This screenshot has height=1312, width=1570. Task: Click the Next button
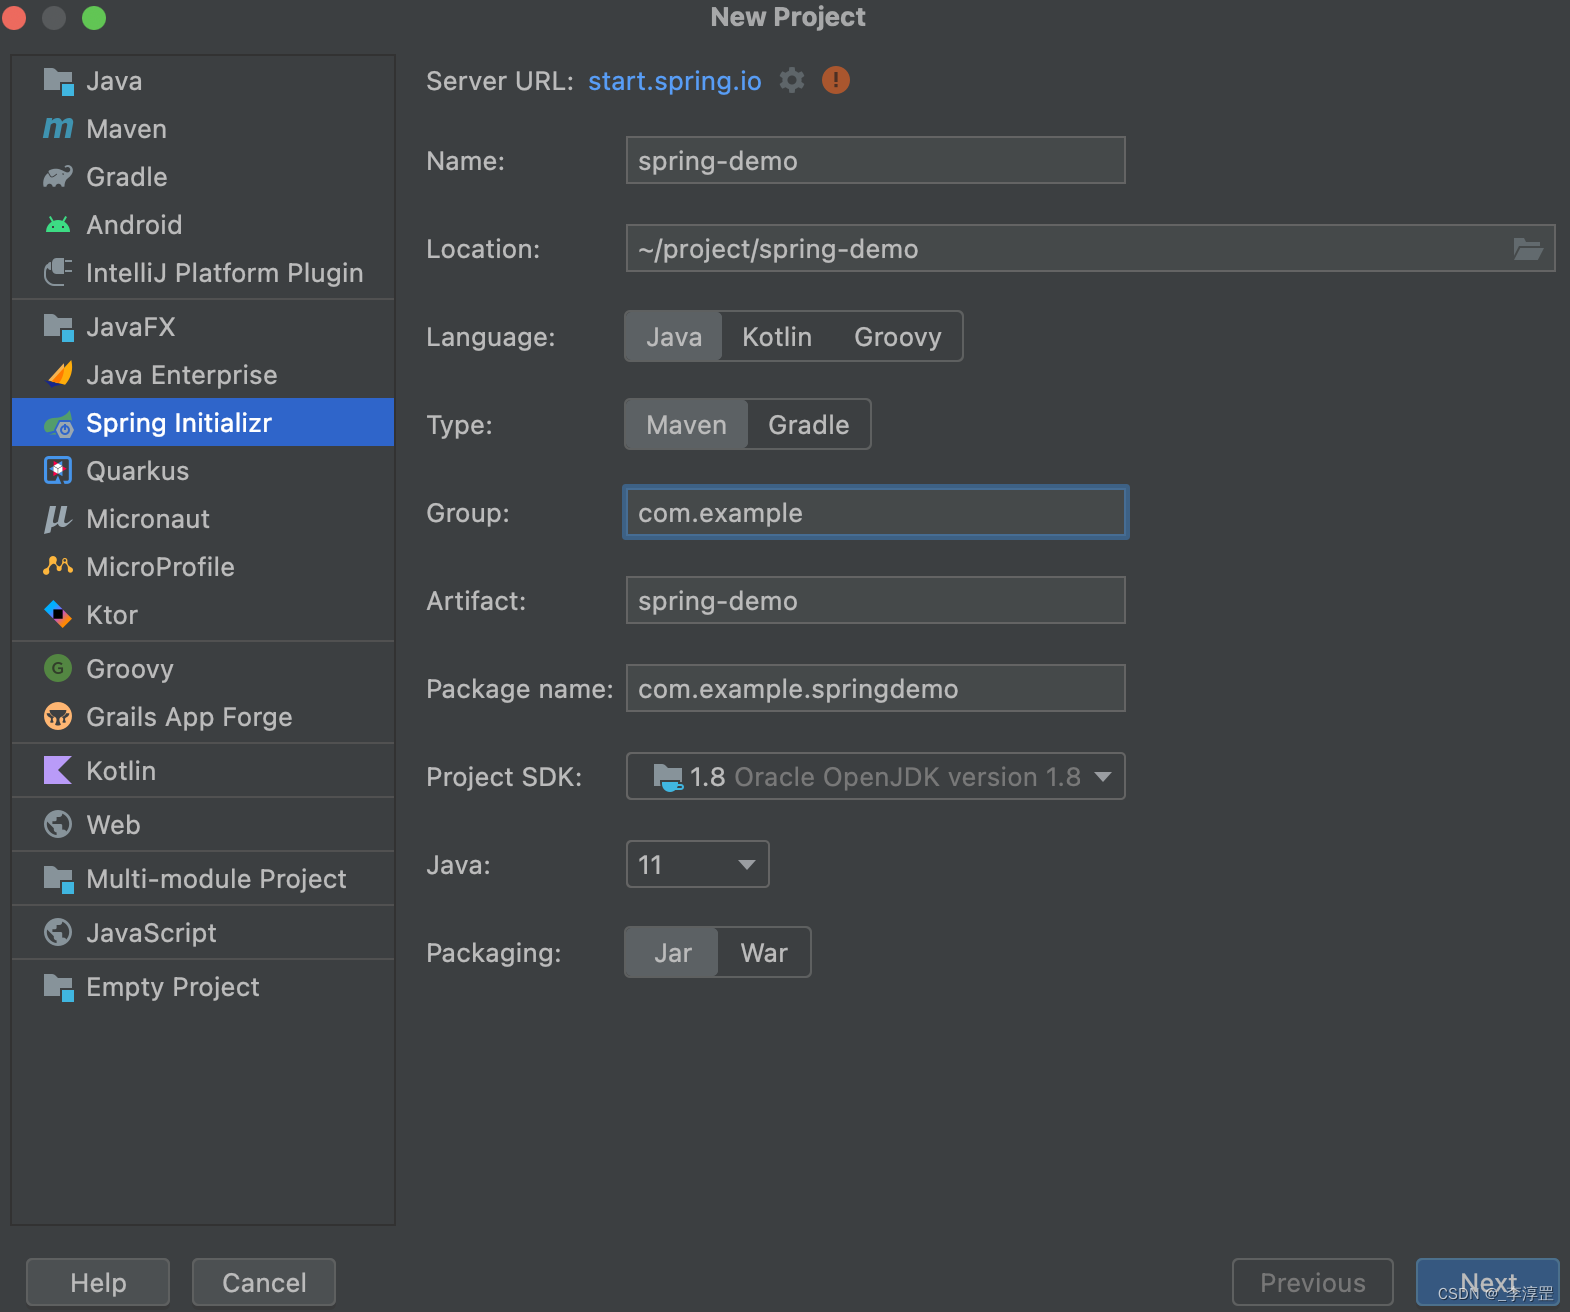[x=1488, y=1282]
